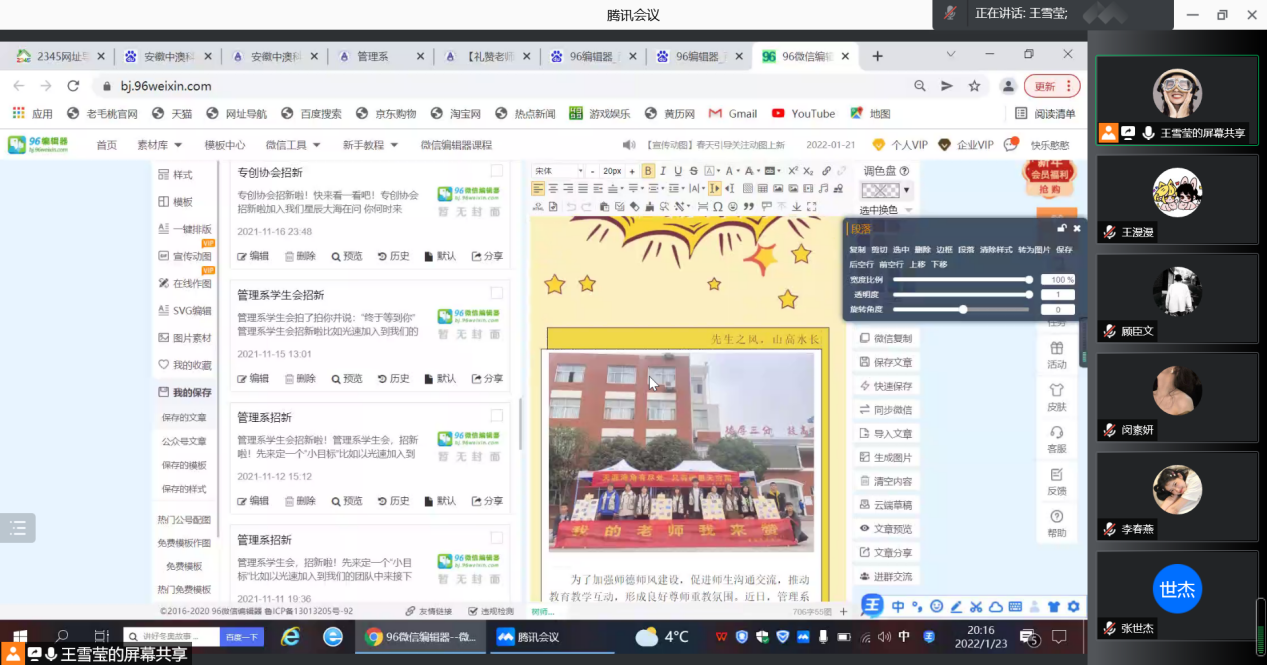Click 编辑 under 专创协会招新 article
1267x665 pixels.
tap(253, 256)
